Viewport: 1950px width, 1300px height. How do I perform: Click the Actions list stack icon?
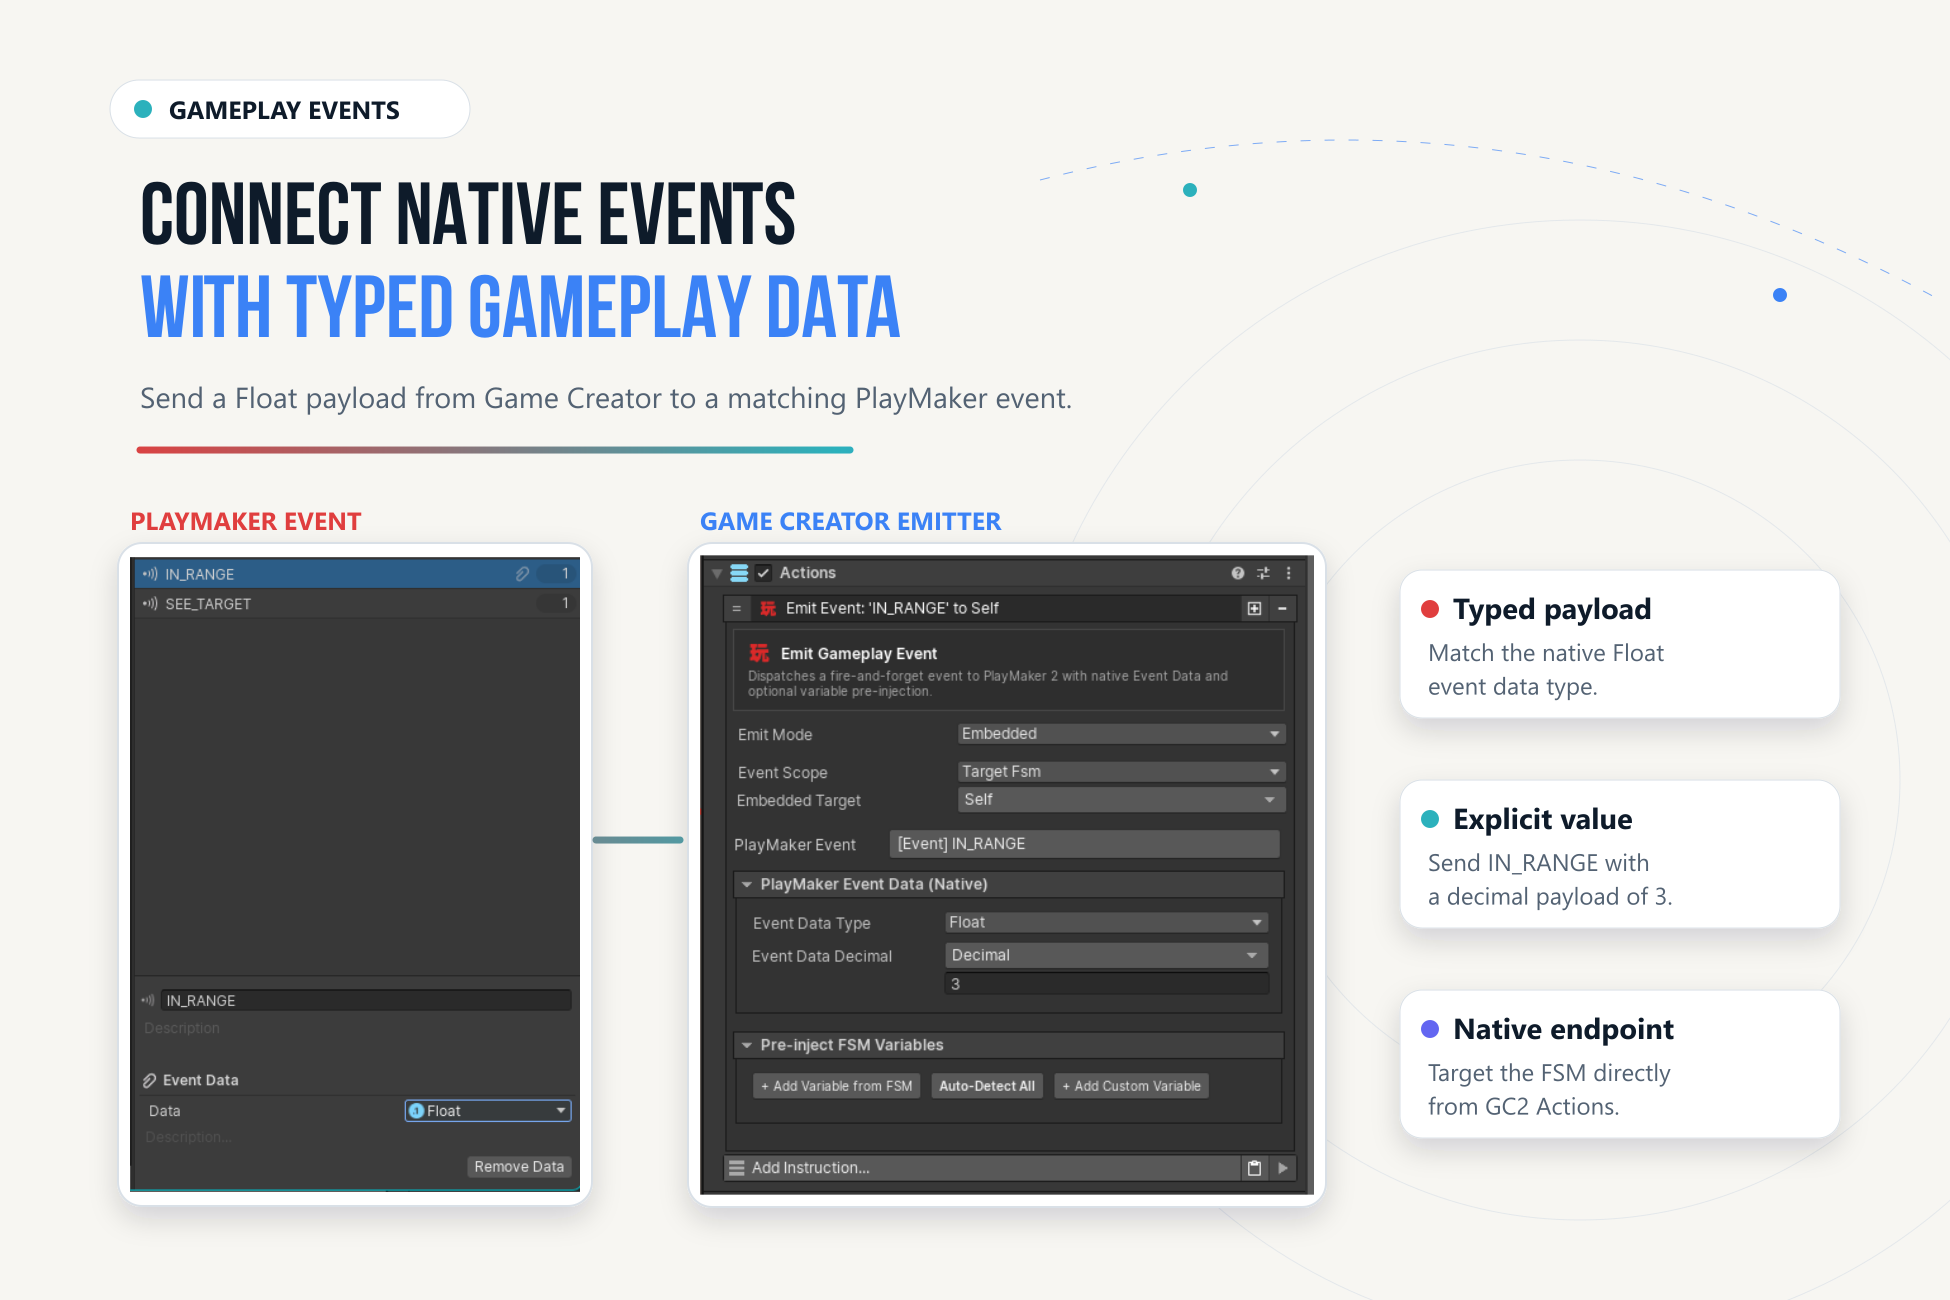[x=739, y=573]
